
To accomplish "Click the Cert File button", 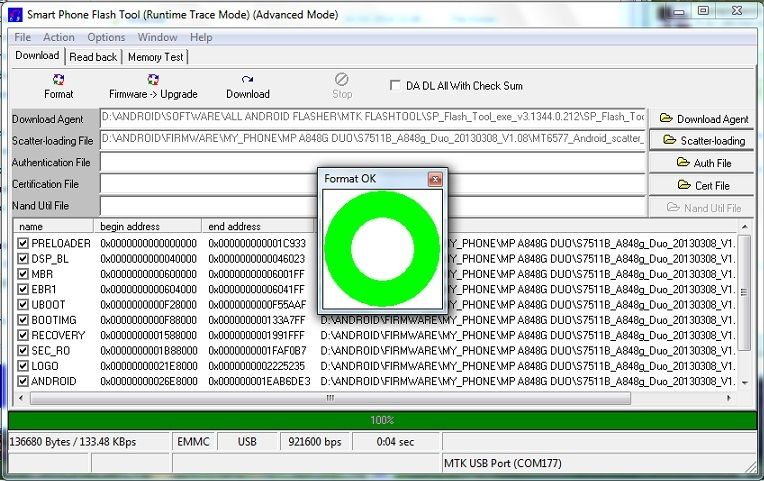I will (x=702, y=185).
